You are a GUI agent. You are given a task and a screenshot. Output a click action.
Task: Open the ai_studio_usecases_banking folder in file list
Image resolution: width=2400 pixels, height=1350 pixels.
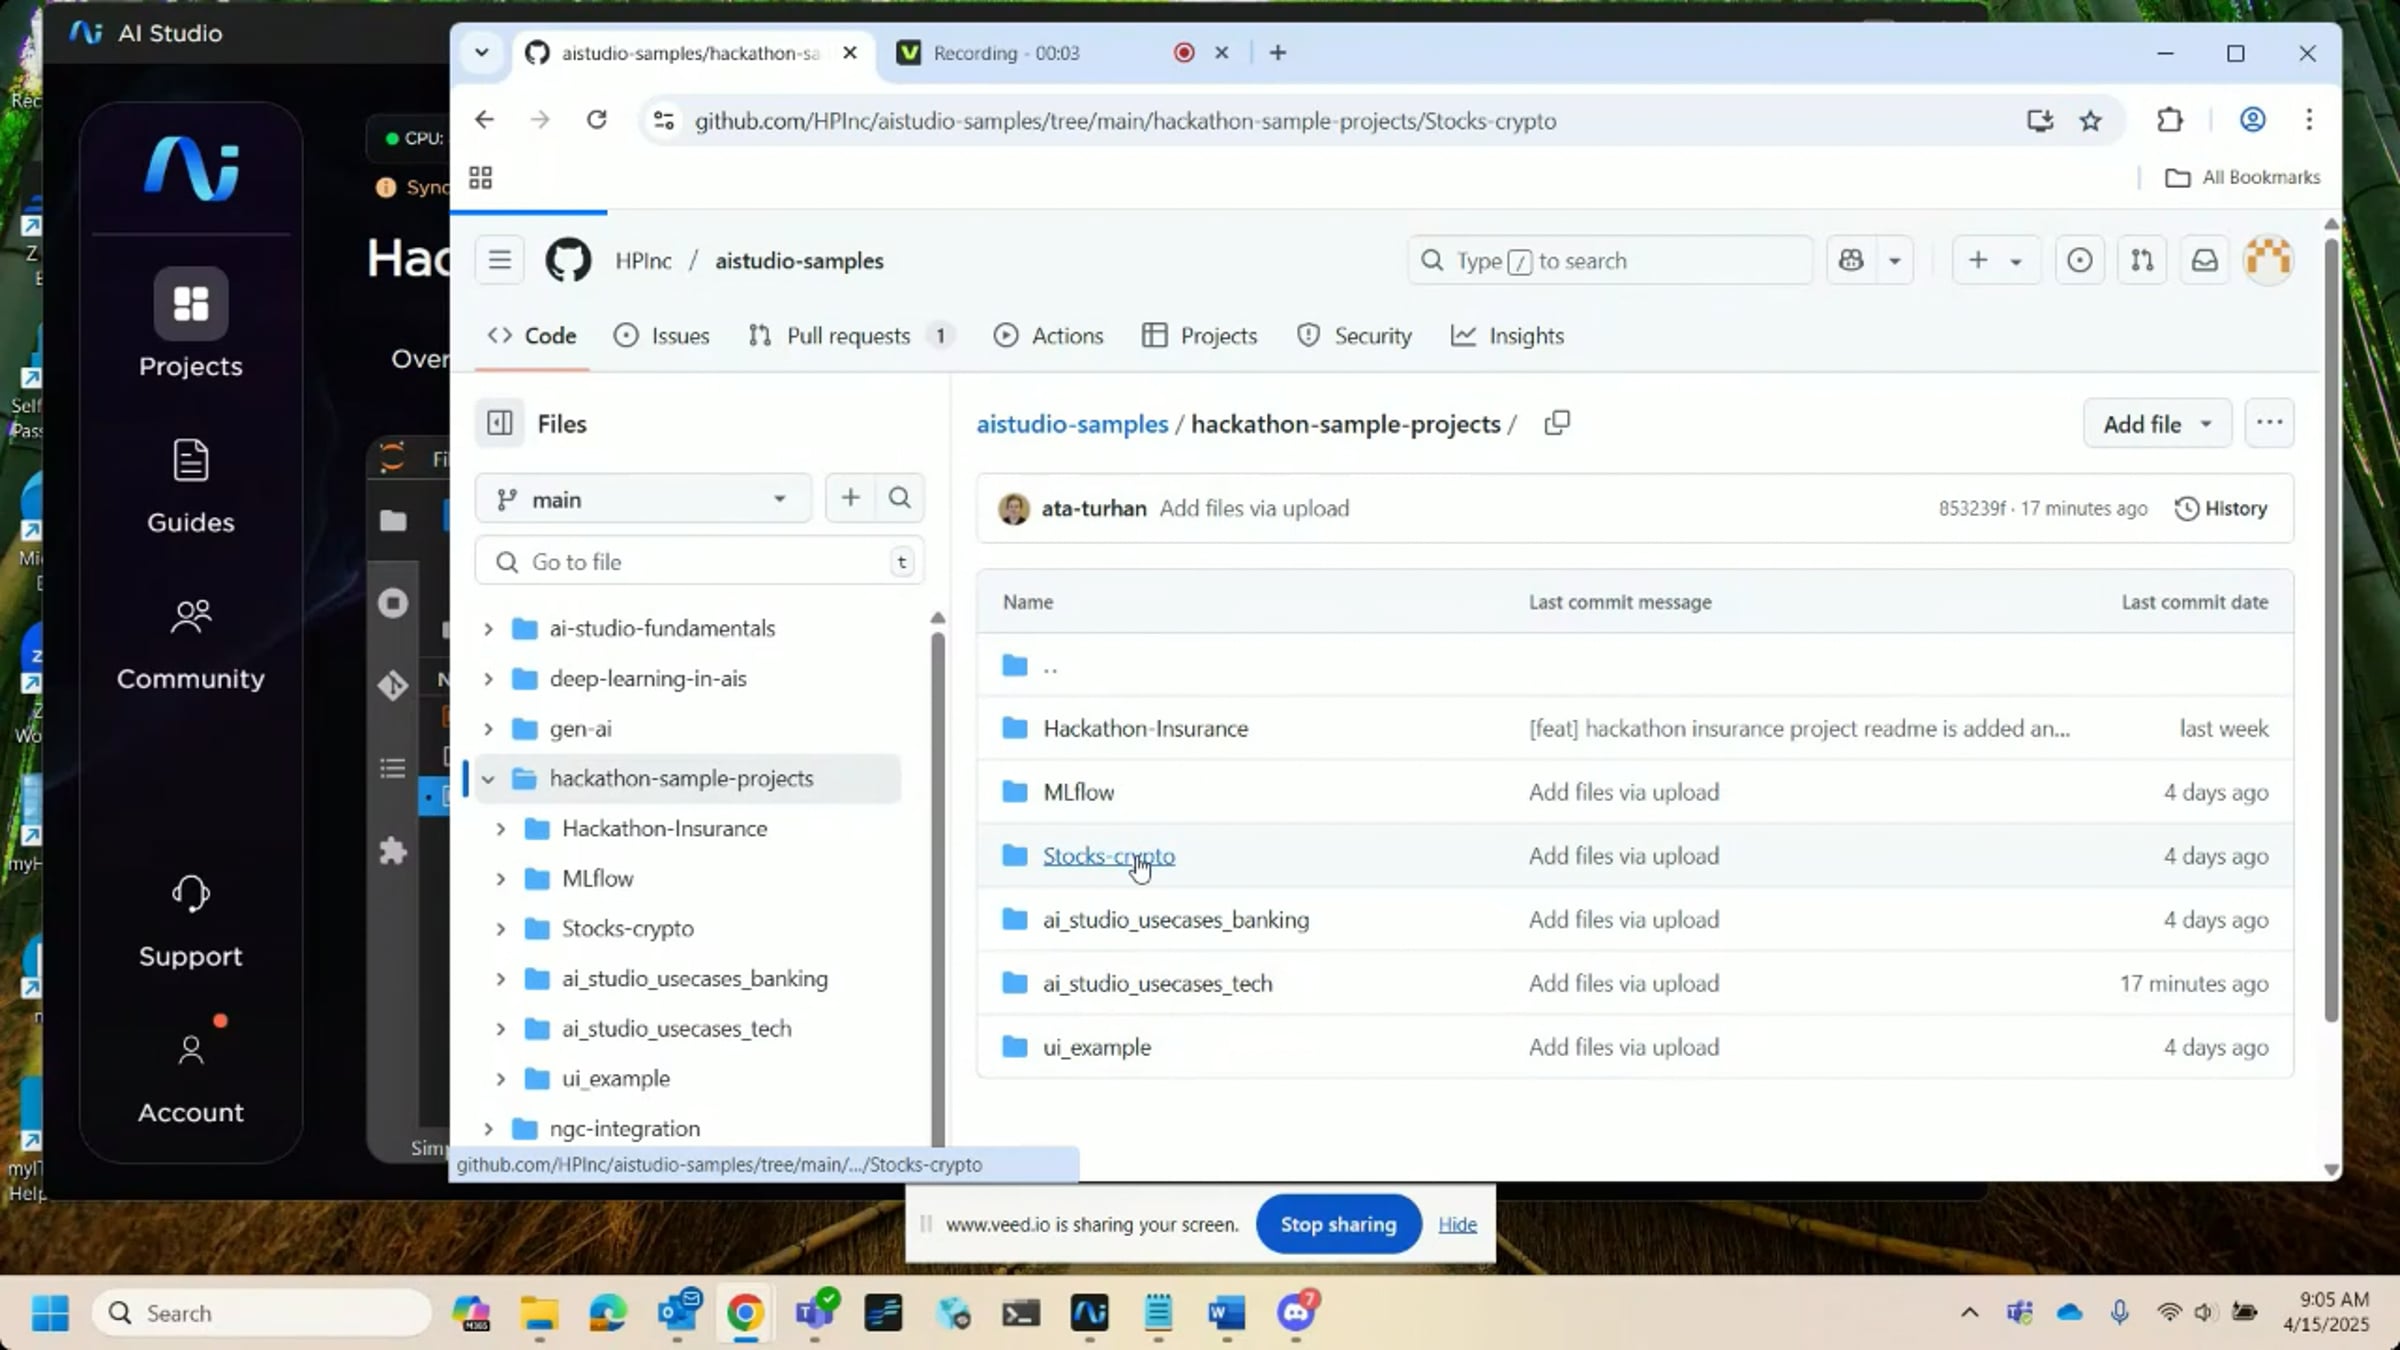(1176, 920)
